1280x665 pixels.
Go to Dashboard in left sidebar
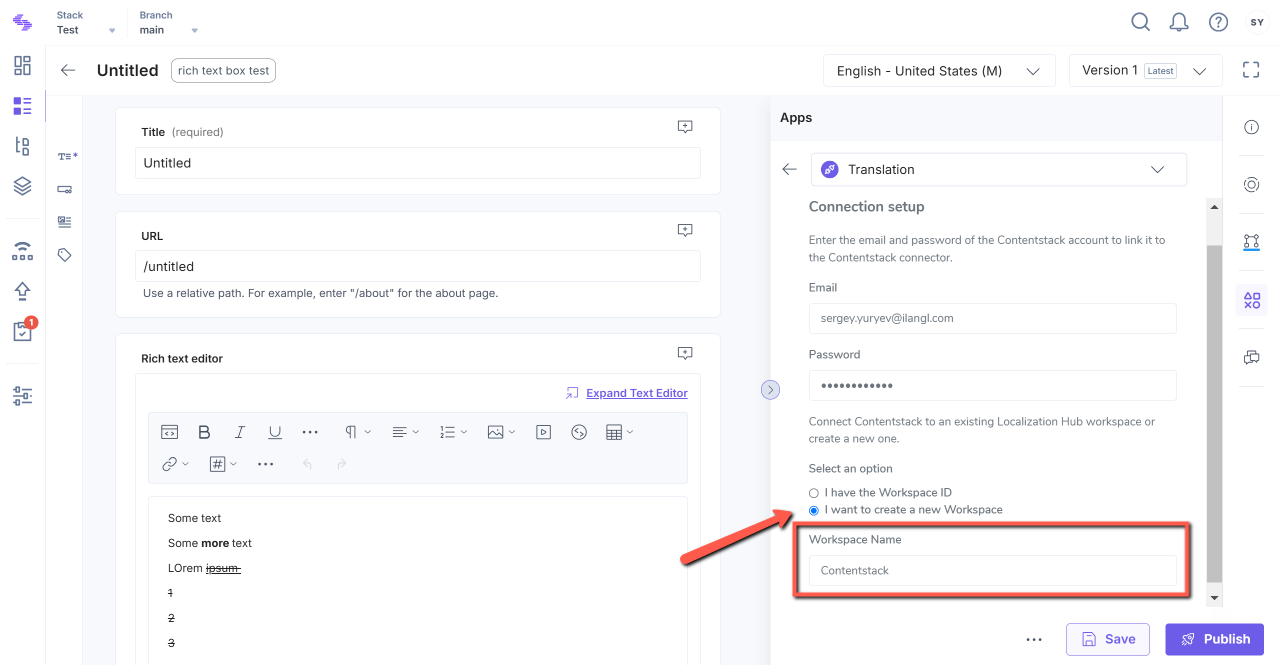22,66
